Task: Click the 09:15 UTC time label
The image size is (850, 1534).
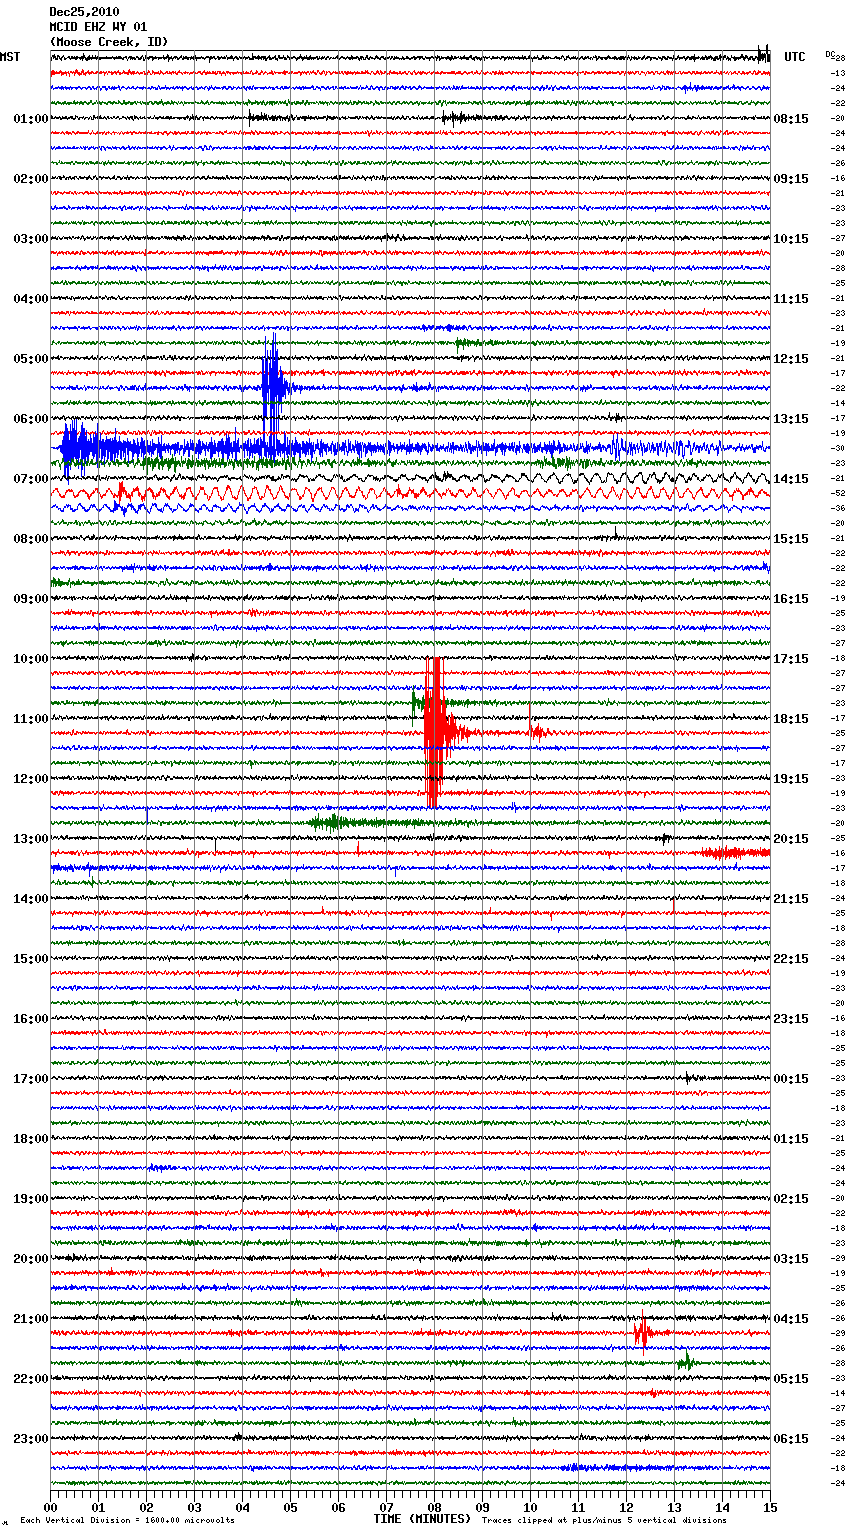Action: (x=791, y=179)
